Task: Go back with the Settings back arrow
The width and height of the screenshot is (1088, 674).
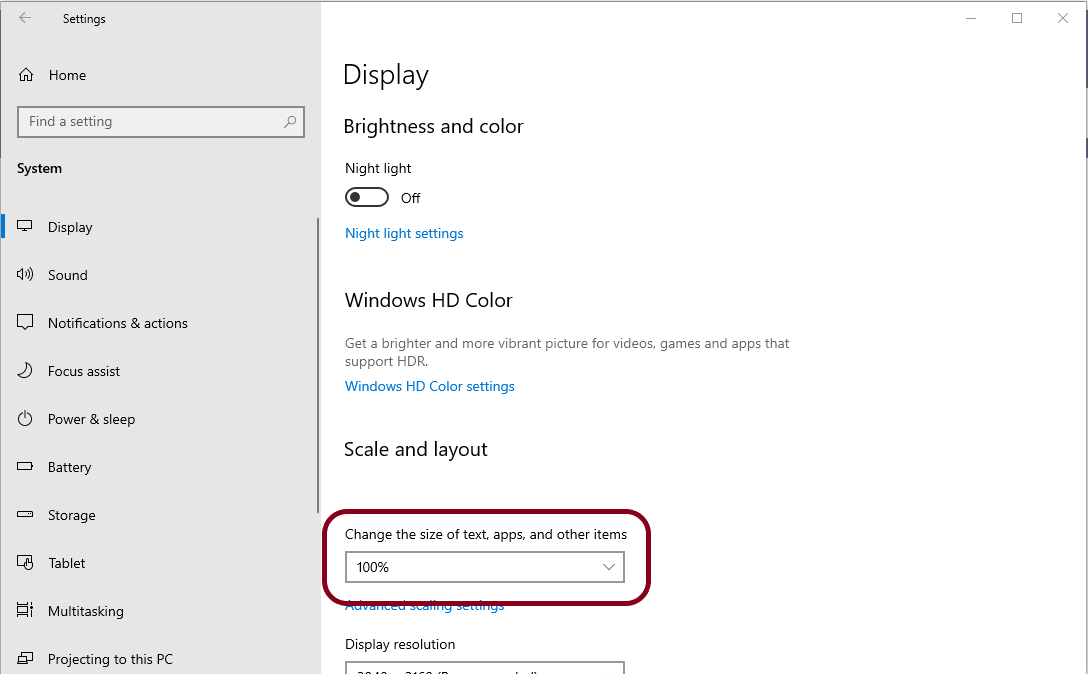Action: (x=25, y=18)
